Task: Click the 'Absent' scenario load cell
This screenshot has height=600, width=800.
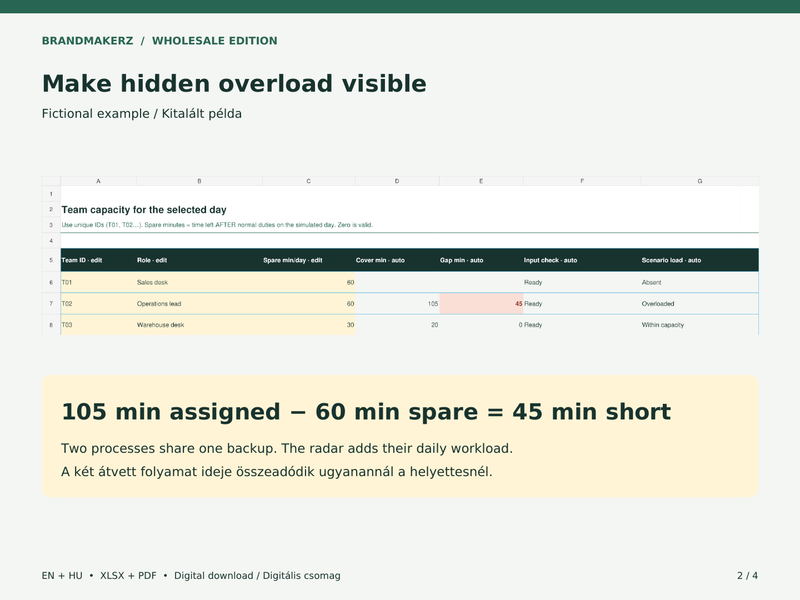Action: 700,282
